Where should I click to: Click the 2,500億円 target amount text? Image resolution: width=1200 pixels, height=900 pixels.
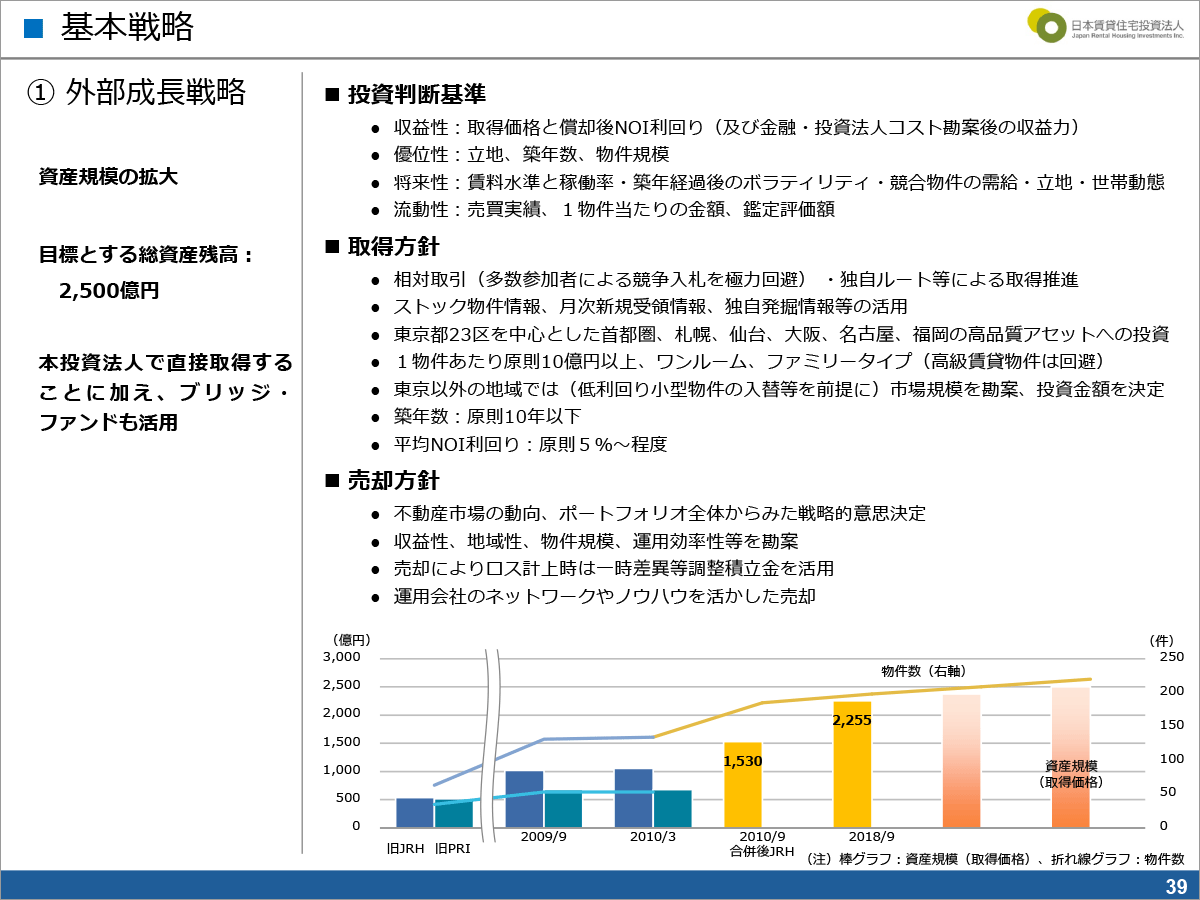click(109, 291)
